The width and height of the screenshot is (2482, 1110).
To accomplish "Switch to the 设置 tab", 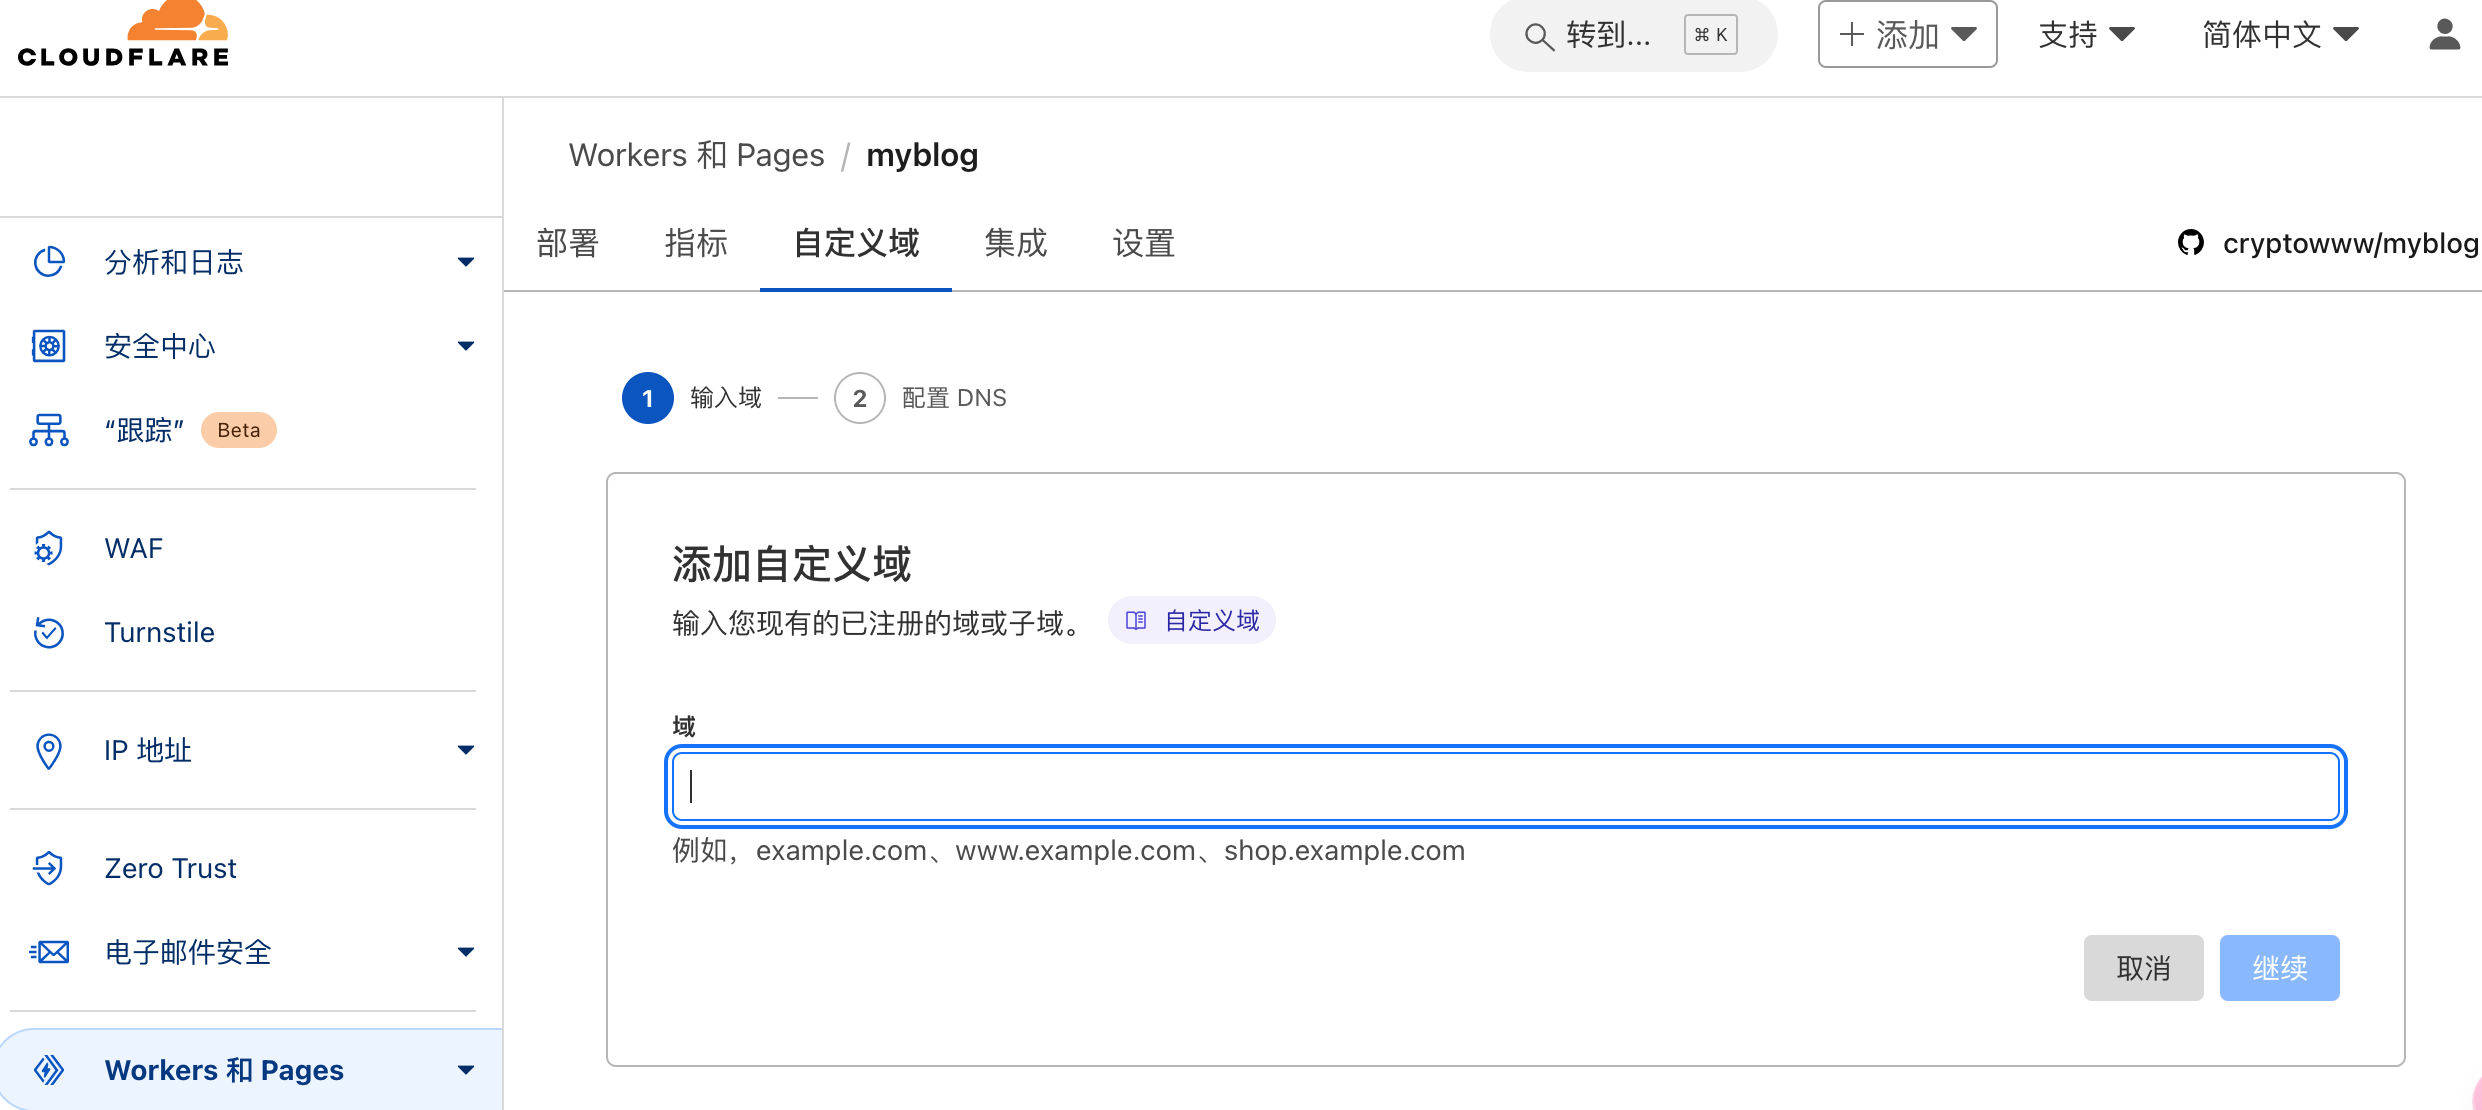I will coord(1144,243).
